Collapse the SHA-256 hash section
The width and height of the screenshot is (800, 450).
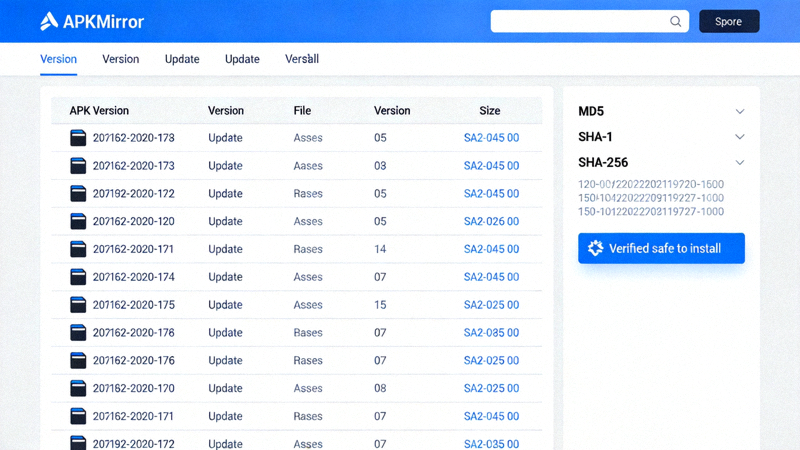[740, 162]
